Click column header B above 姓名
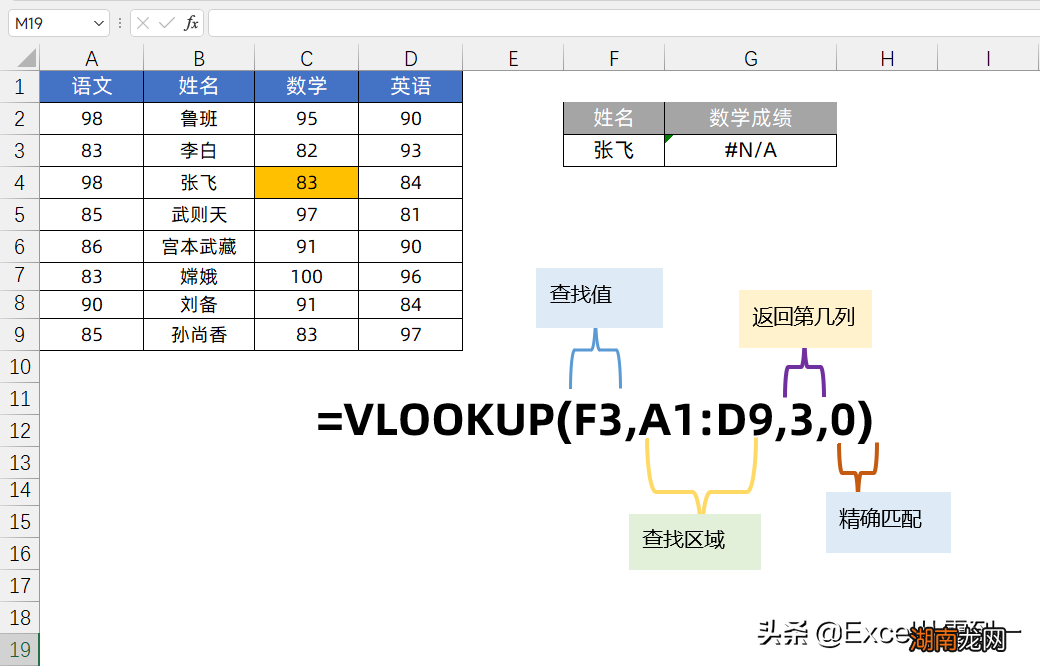Image resolution: width=1040 pixels, height=666 pixels. (x=198, y=58)
